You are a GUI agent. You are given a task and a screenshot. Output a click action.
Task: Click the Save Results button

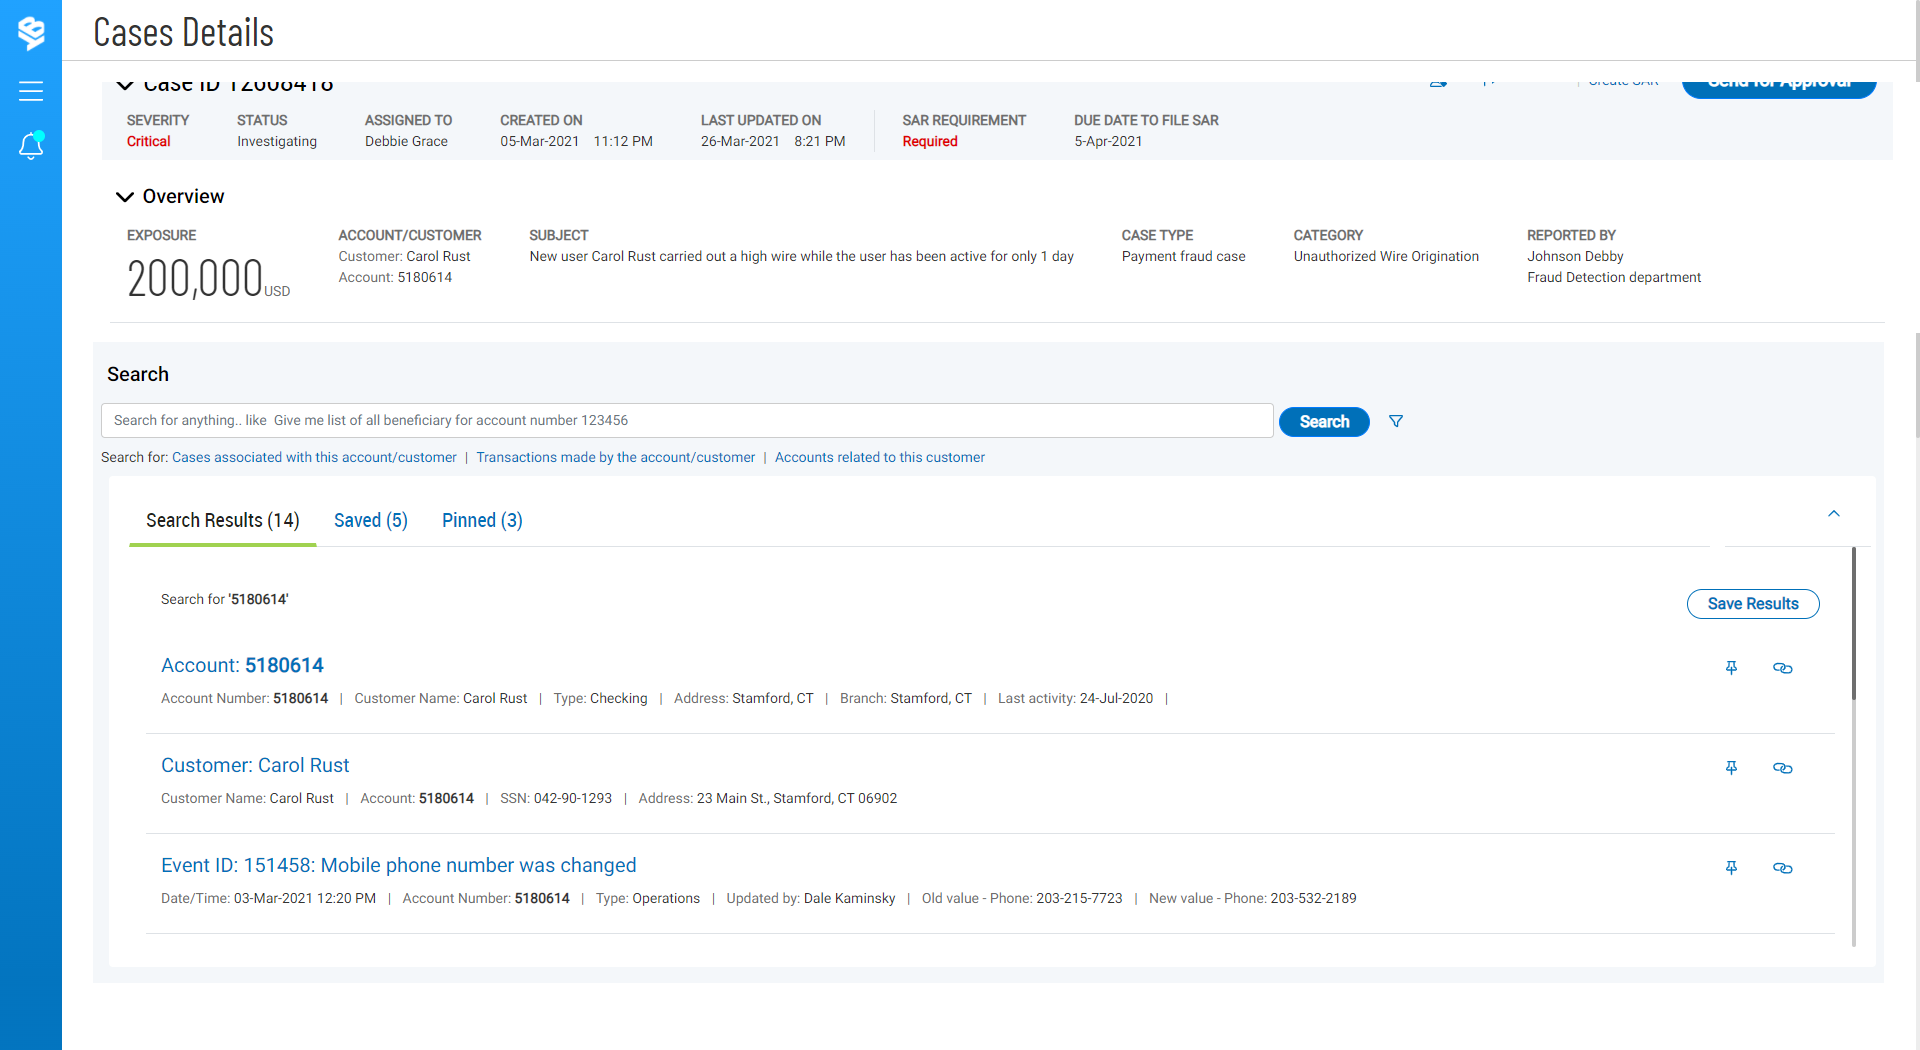1752,604
